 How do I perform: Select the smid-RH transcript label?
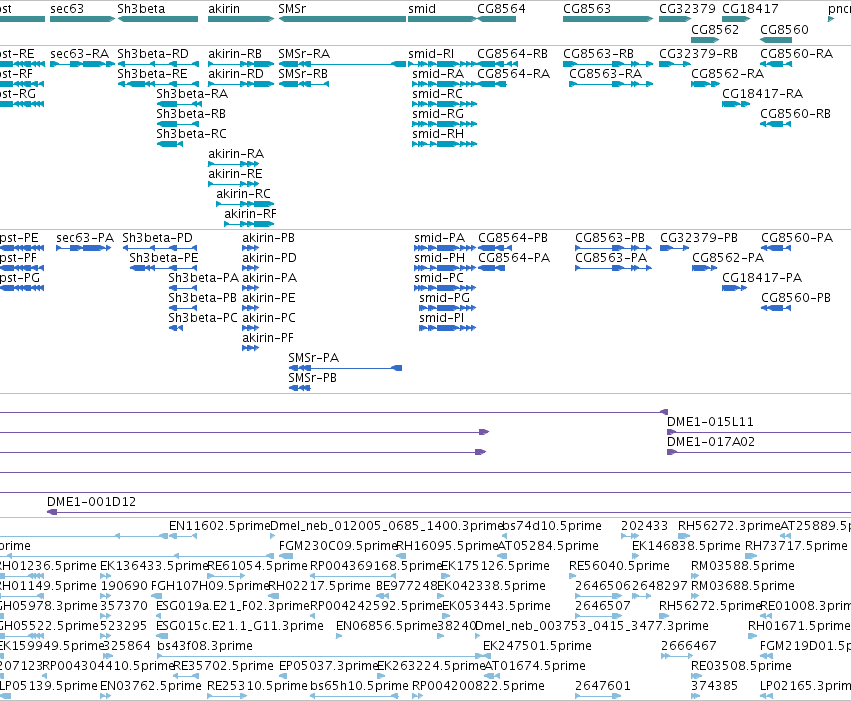point(438,134)
